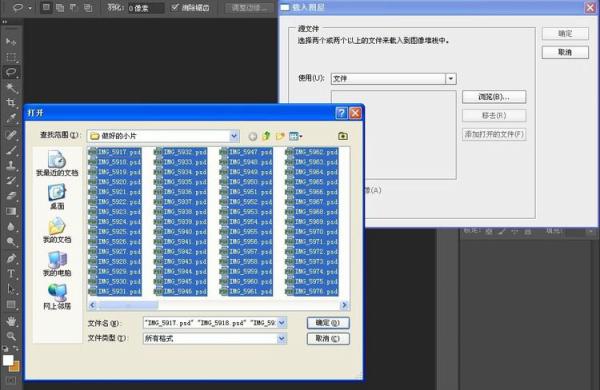The width and height of the screenshot is (600, 390).
Task: Click right arrow of file list scrollbar
Action: 344,305
